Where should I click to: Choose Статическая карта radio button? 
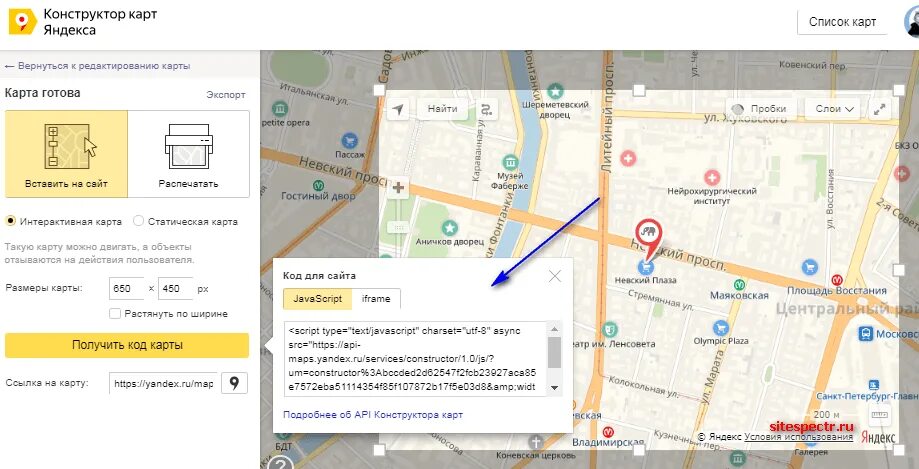[138, 222]
